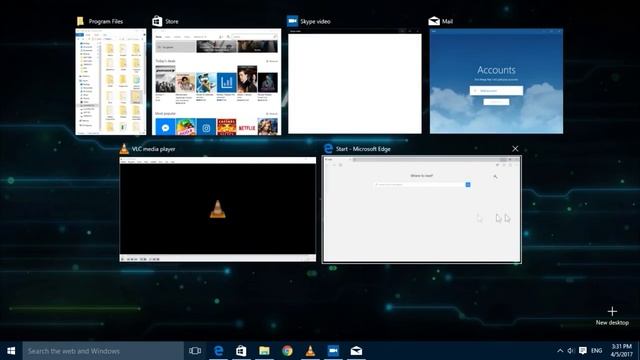Click the Start - Microsoft Edge title label
This screenshot has height=360, width=640.
pyautogui.click(x=363, y=149)
